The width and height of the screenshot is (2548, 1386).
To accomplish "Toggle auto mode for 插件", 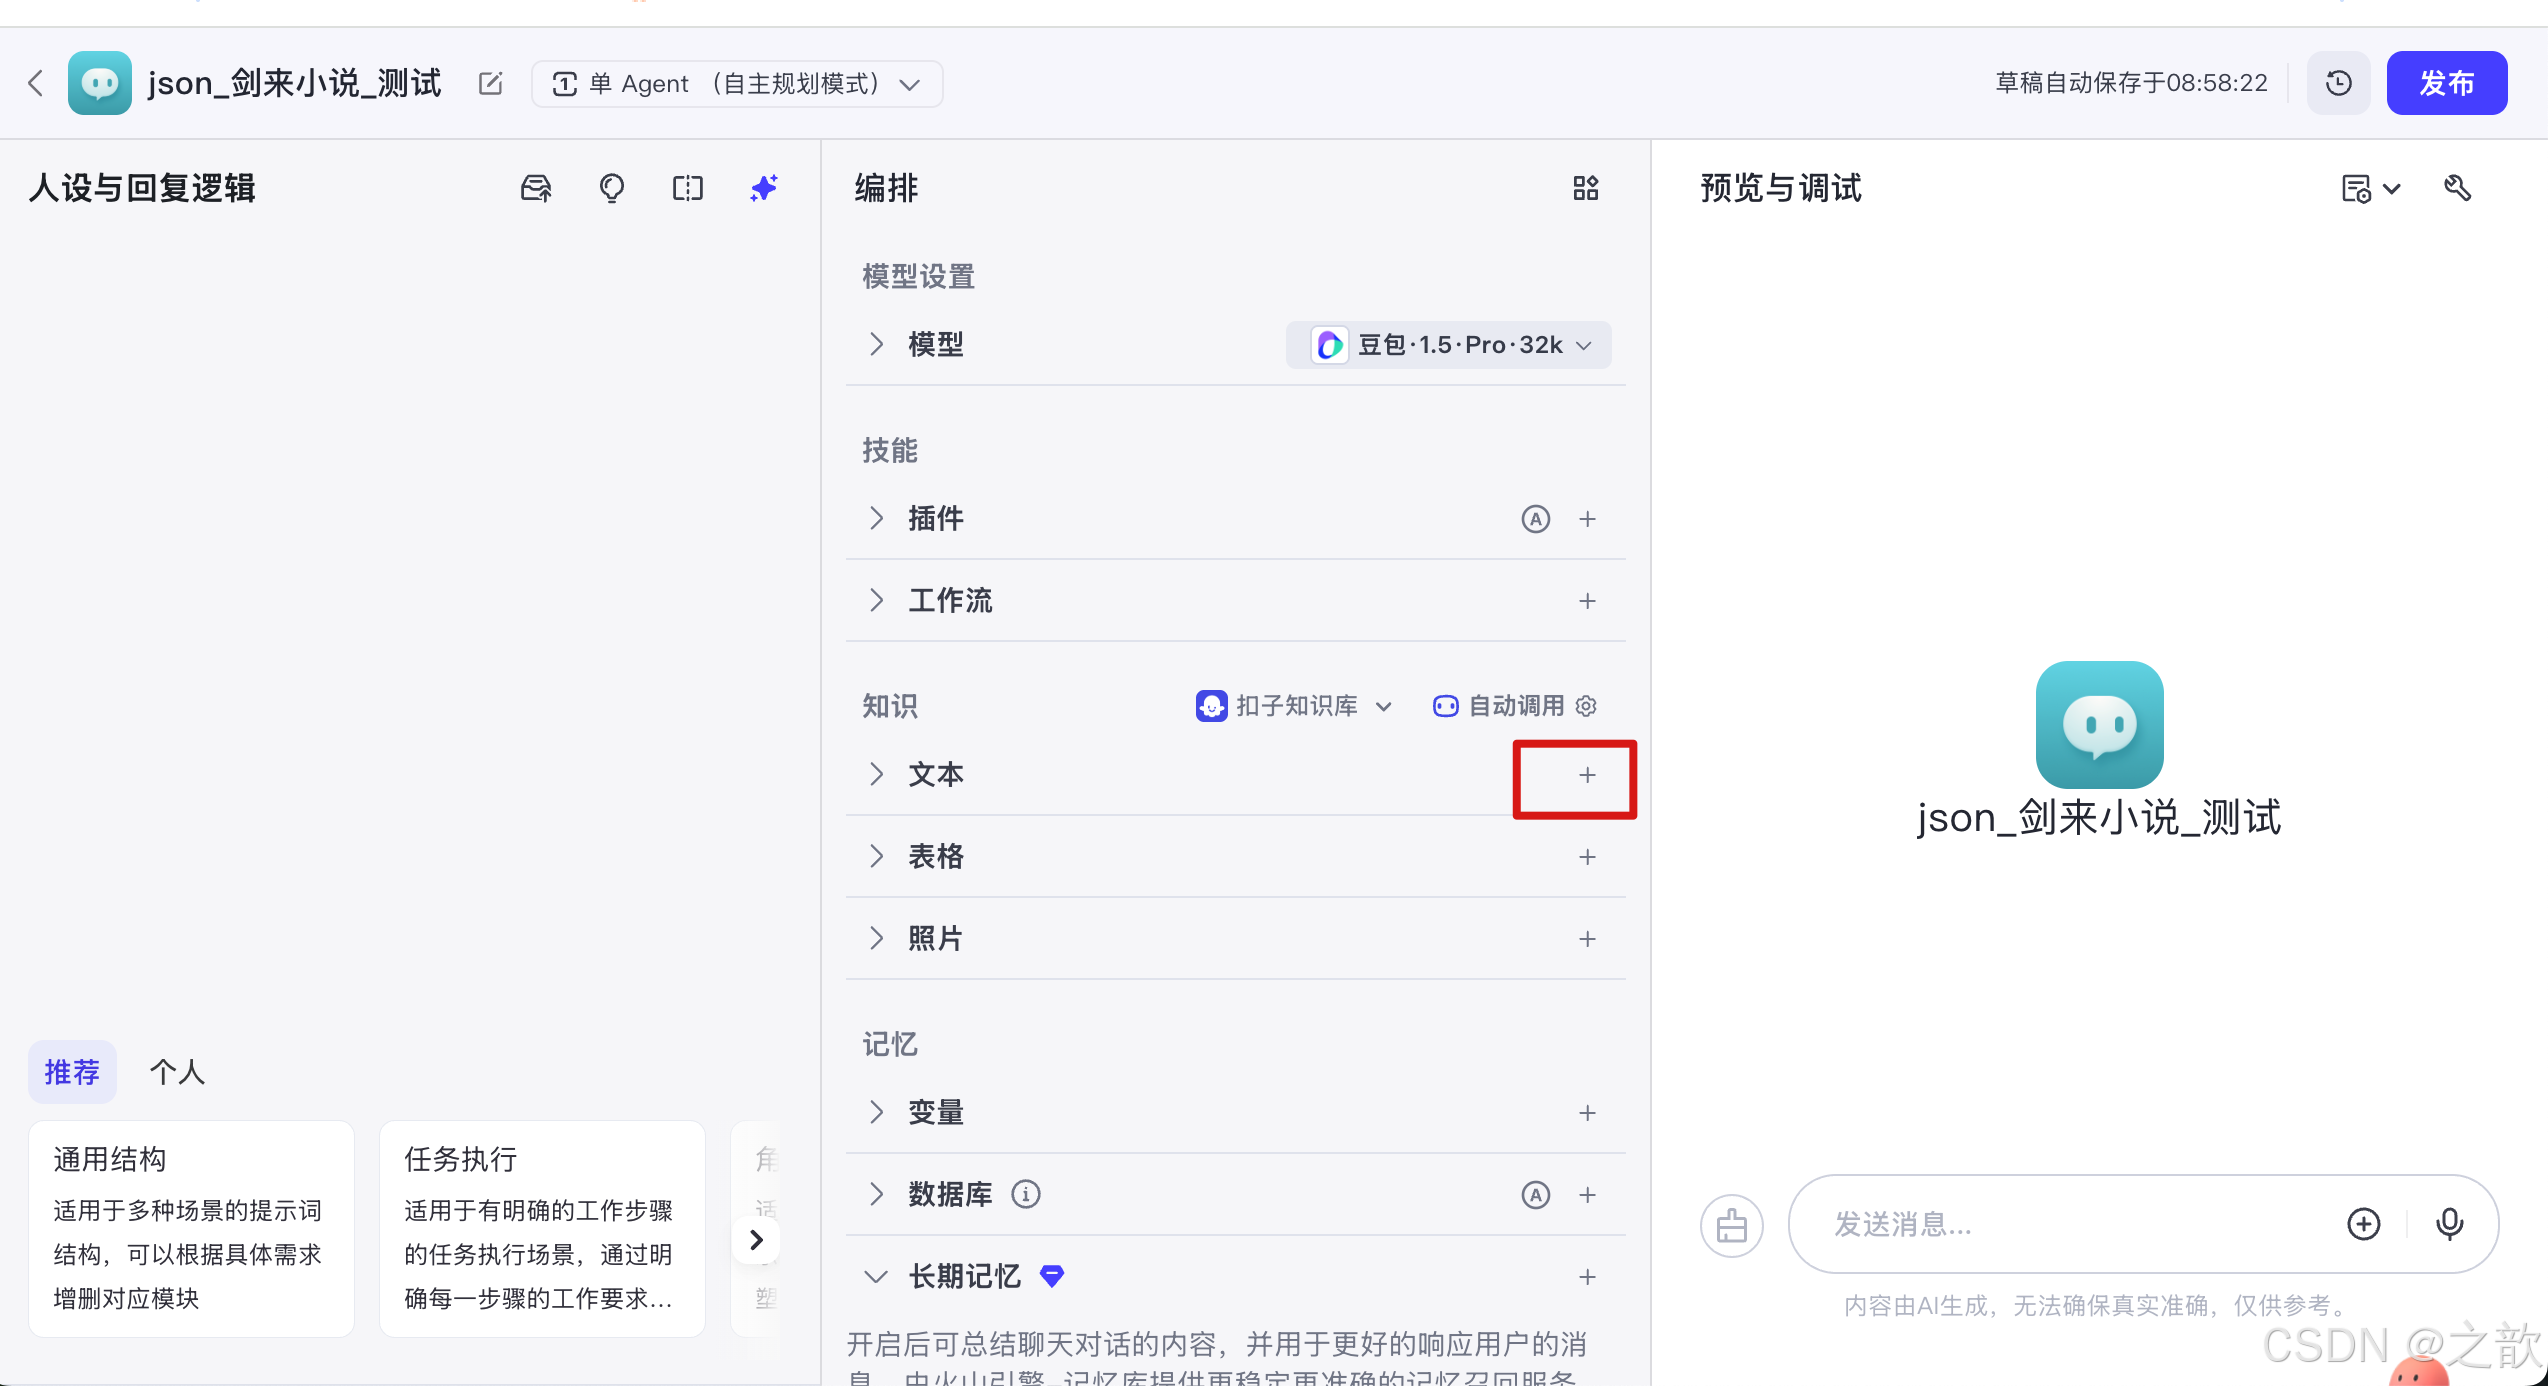I will coord(1536,519).
